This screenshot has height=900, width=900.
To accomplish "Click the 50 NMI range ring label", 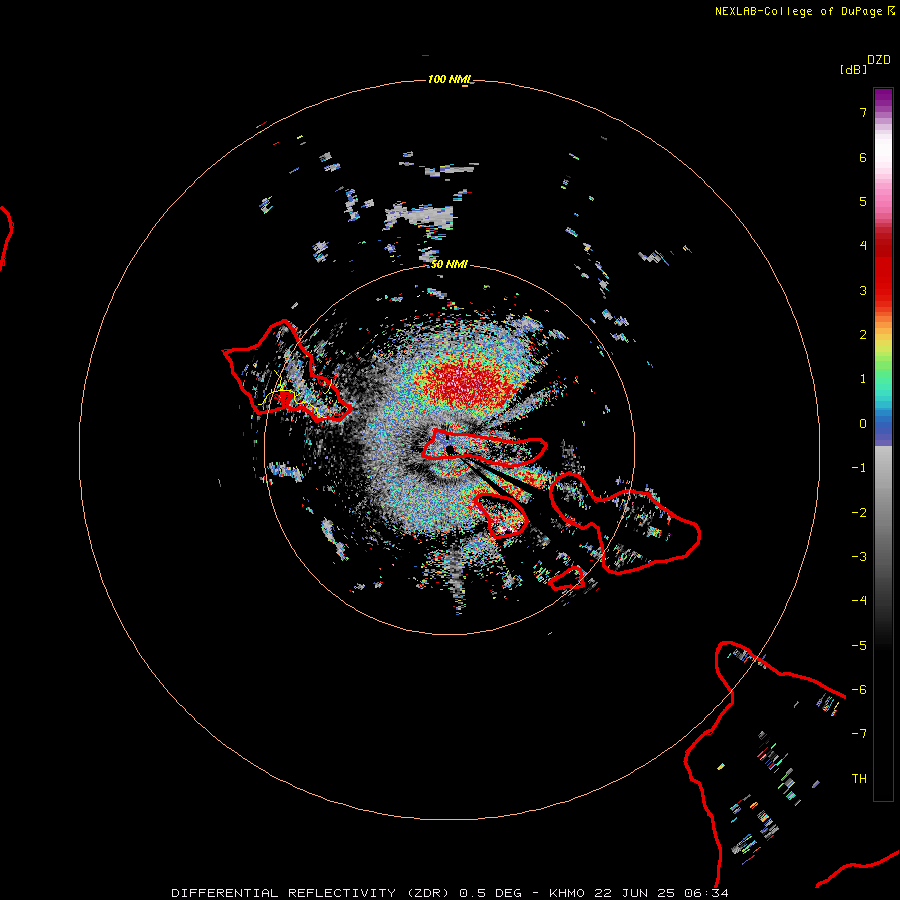I will pyautogui.click(x=449, y=264).
